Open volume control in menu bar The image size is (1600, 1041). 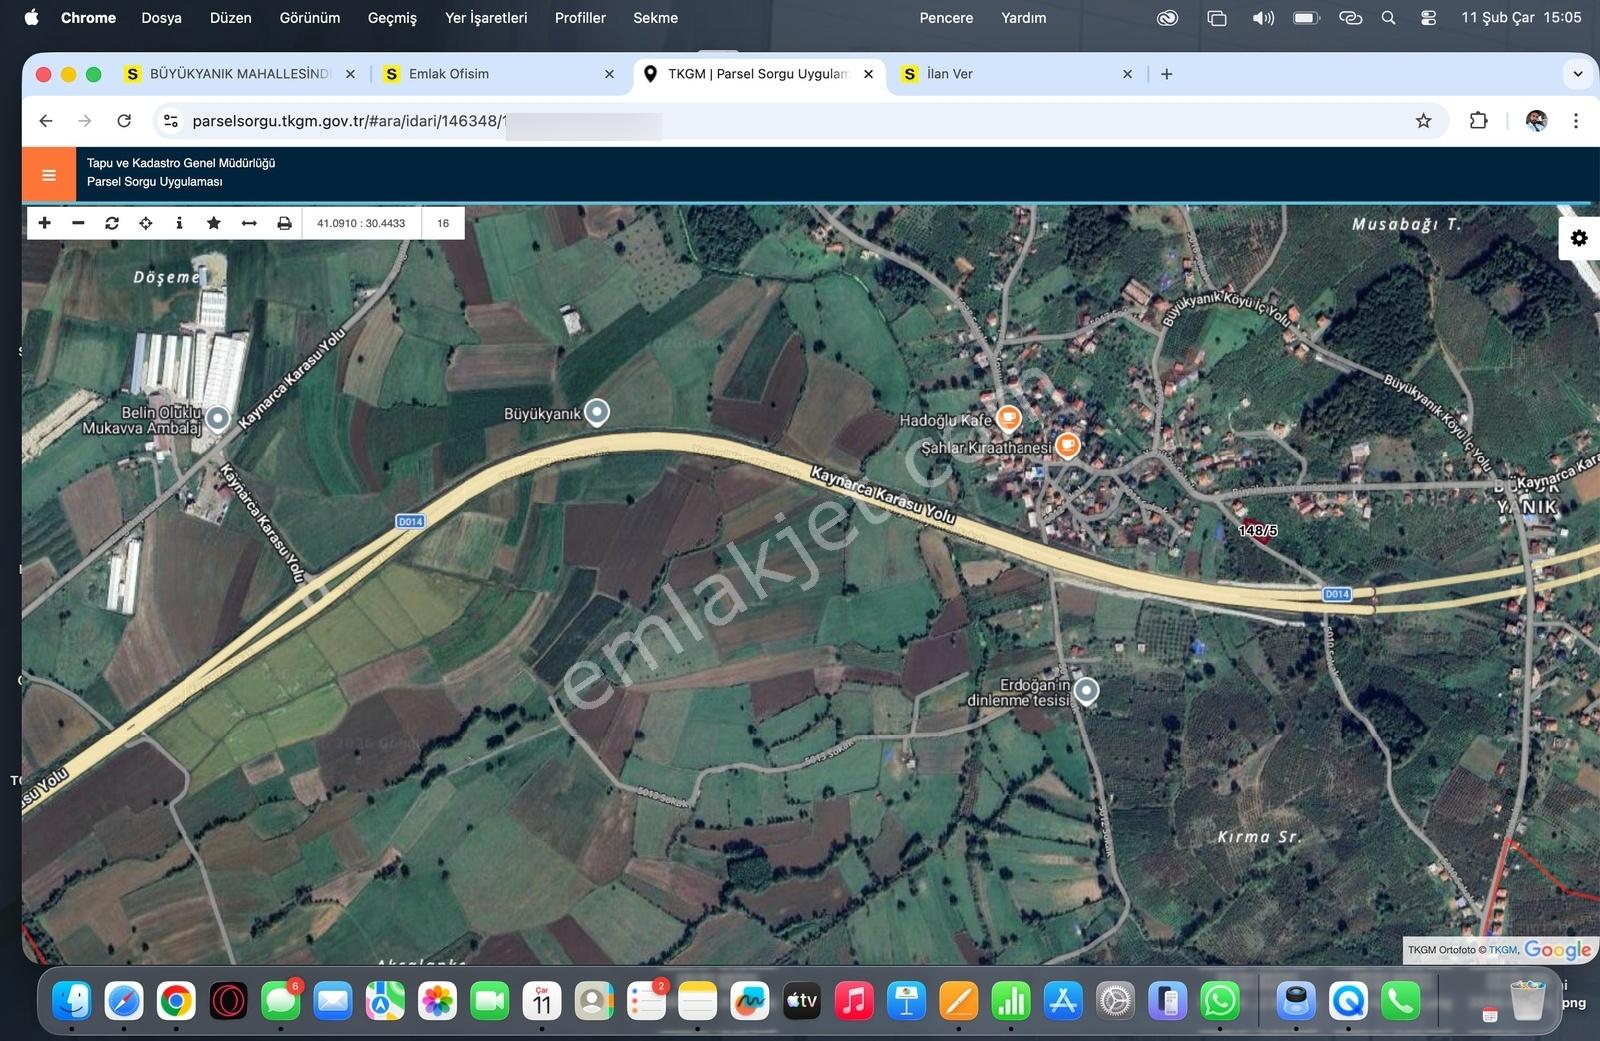tap(1263, 18)
